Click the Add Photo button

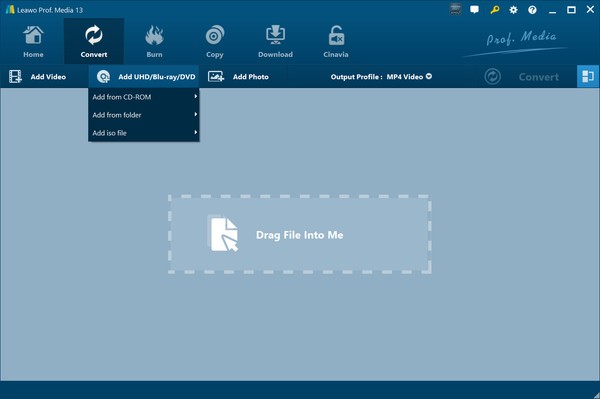pos(238,77)
